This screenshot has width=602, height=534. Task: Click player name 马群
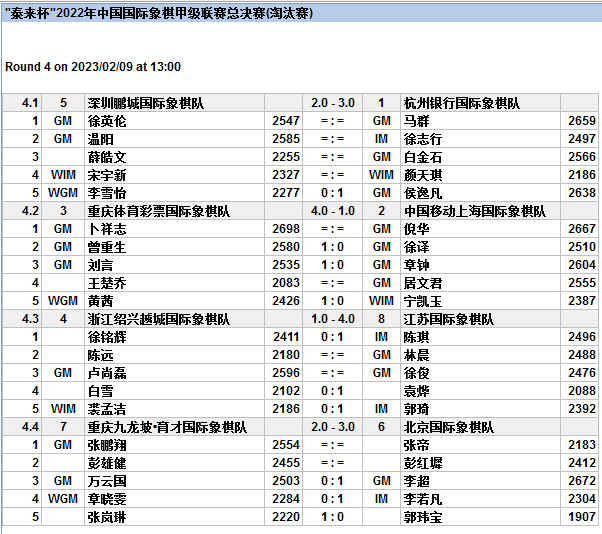pos(416,121)
